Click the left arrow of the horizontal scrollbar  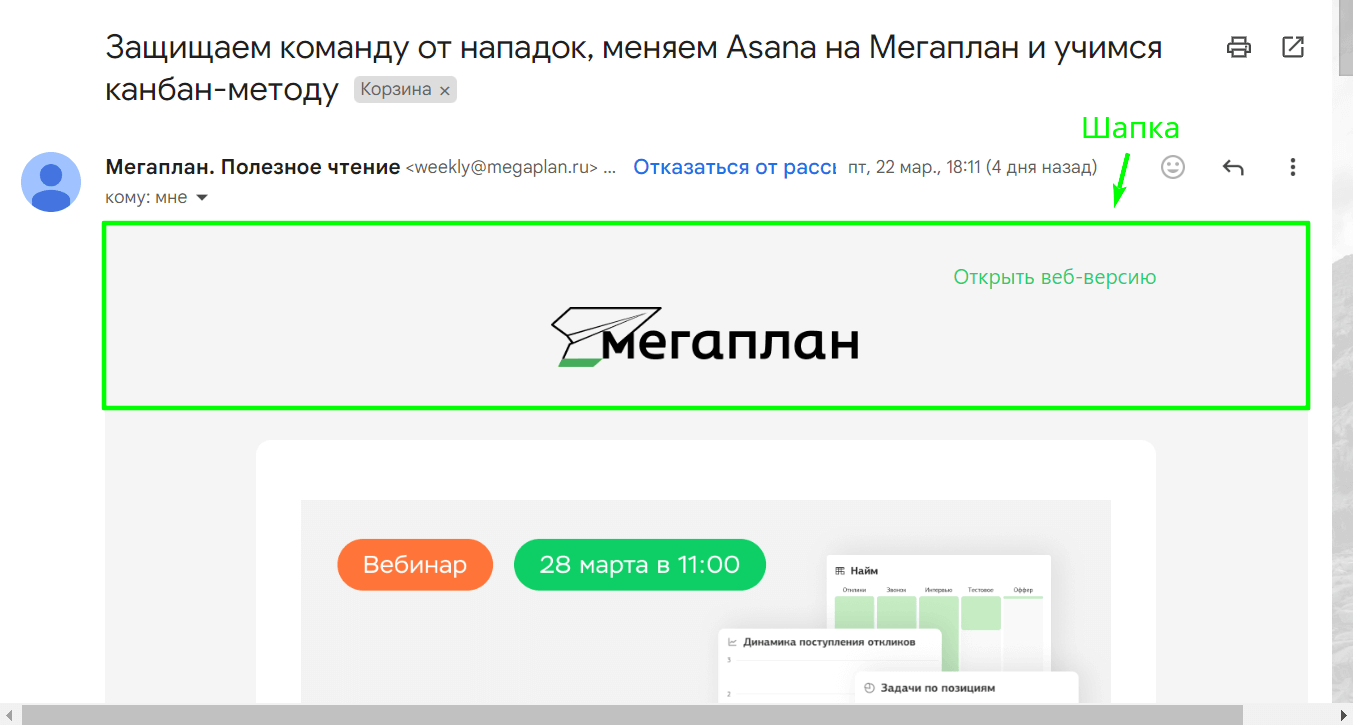point(10,714)
